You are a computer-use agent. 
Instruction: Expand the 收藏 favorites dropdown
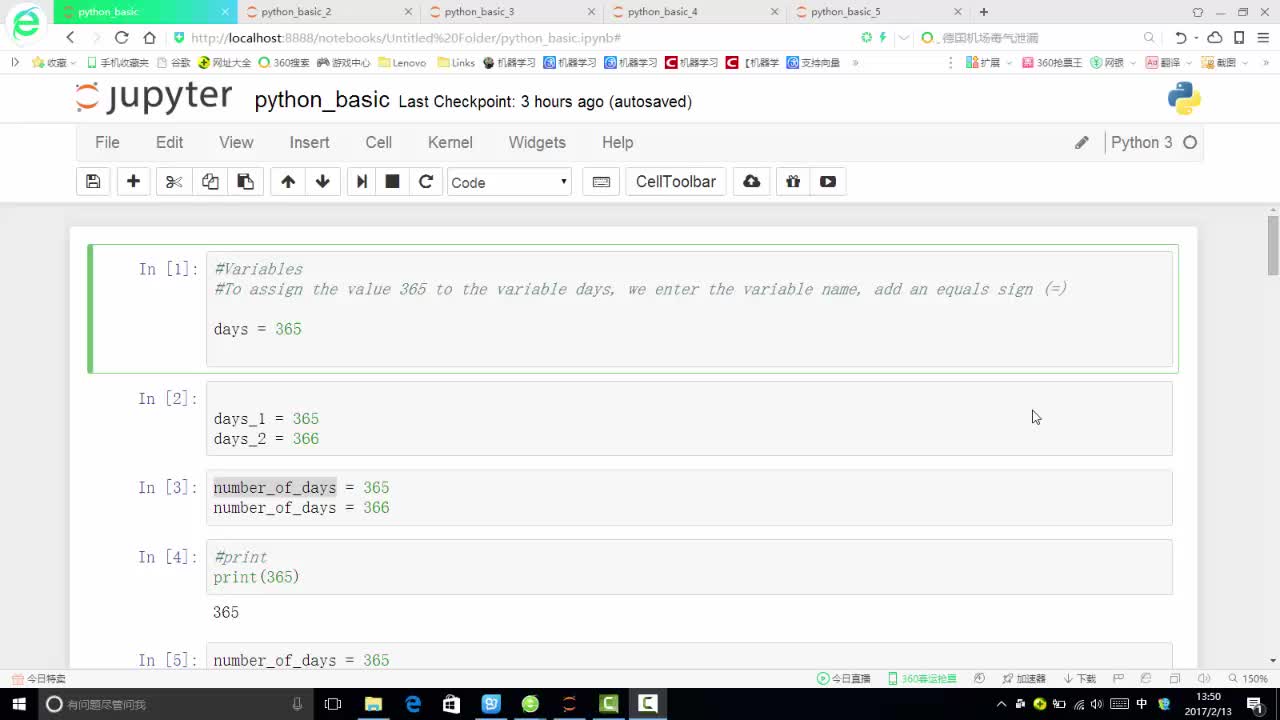54,62
